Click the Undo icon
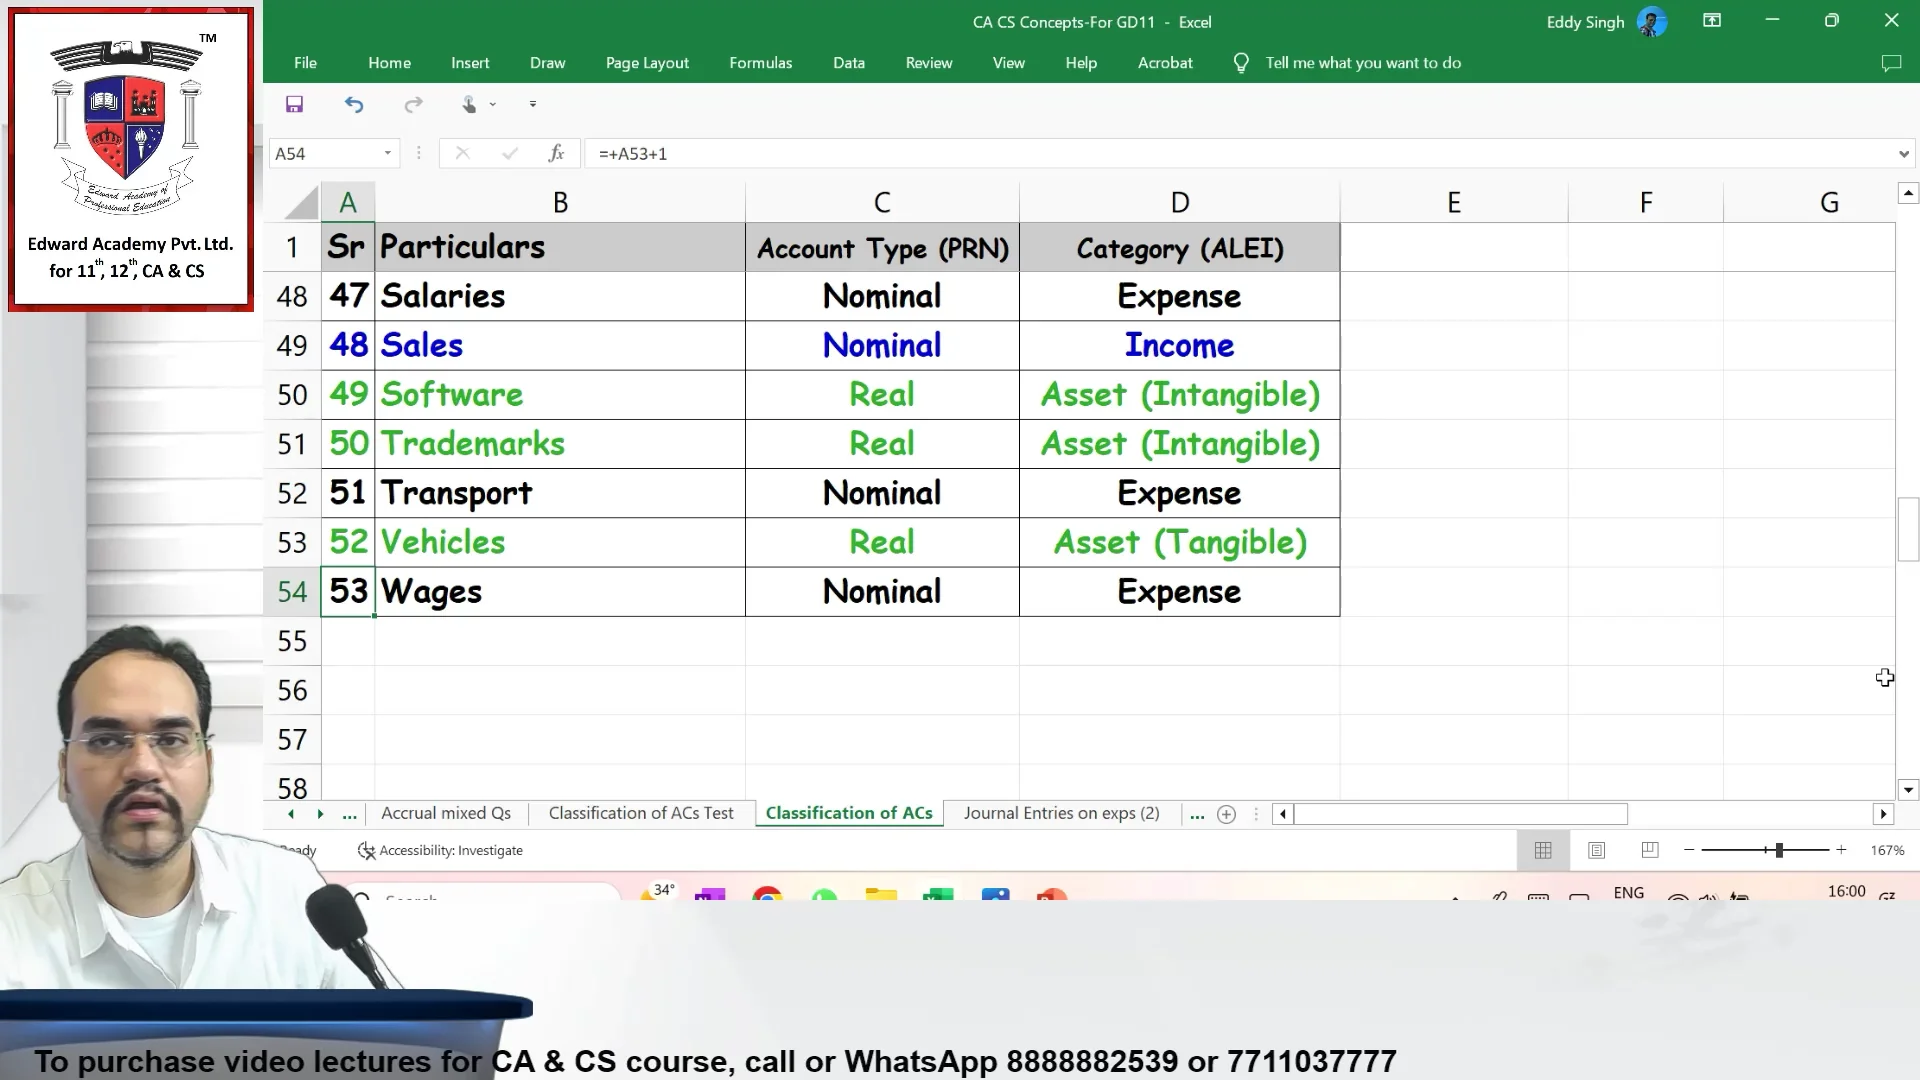The height and width of the screenshot is (1080, 1920). (x=354, y=104)
